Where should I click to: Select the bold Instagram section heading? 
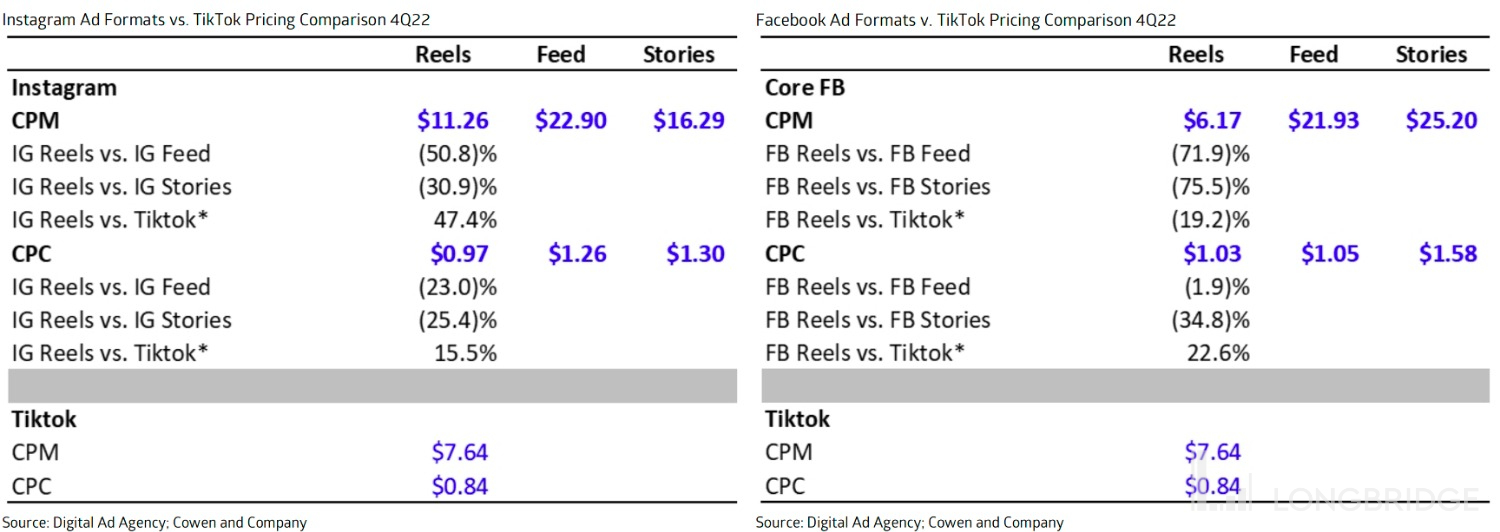tap(64, 88)
